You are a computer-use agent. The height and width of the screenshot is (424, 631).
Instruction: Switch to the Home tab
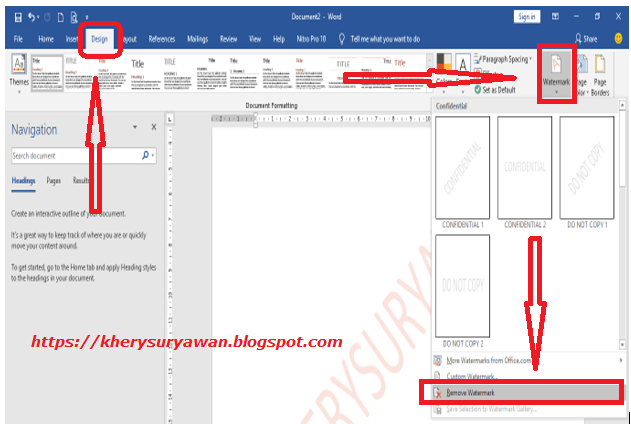pyautogui.click(x=46, y=39)
